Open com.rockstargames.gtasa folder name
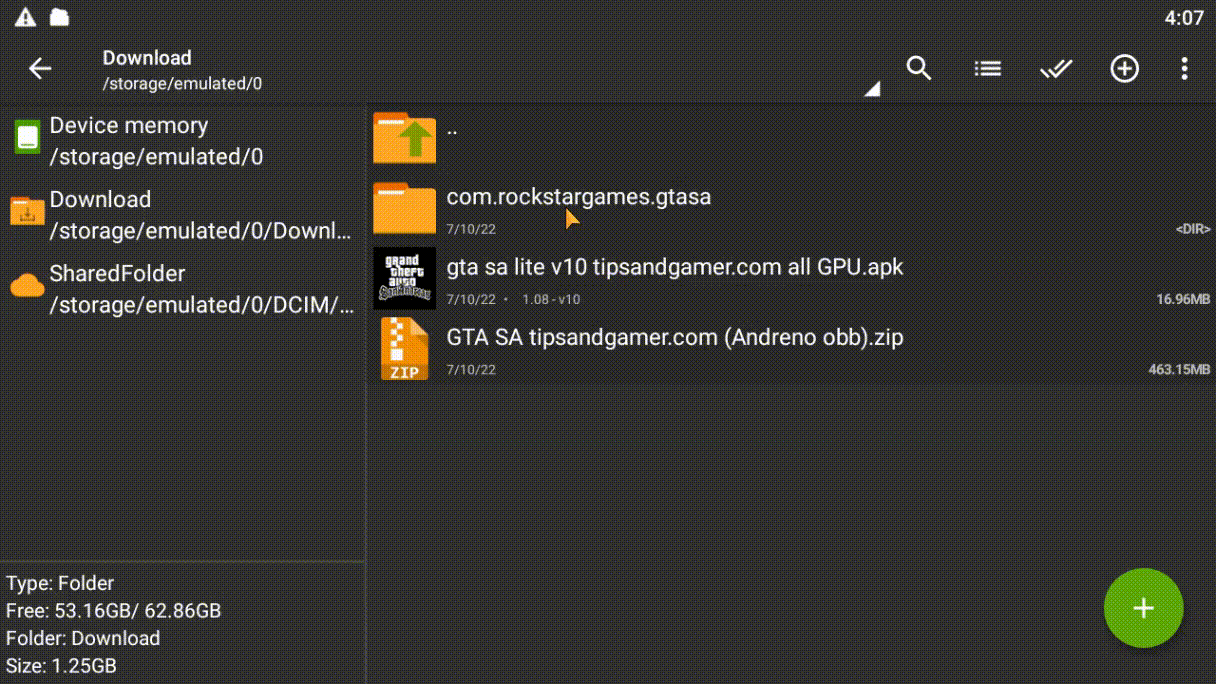This screenshot has height=684, width=1216. 579,197
